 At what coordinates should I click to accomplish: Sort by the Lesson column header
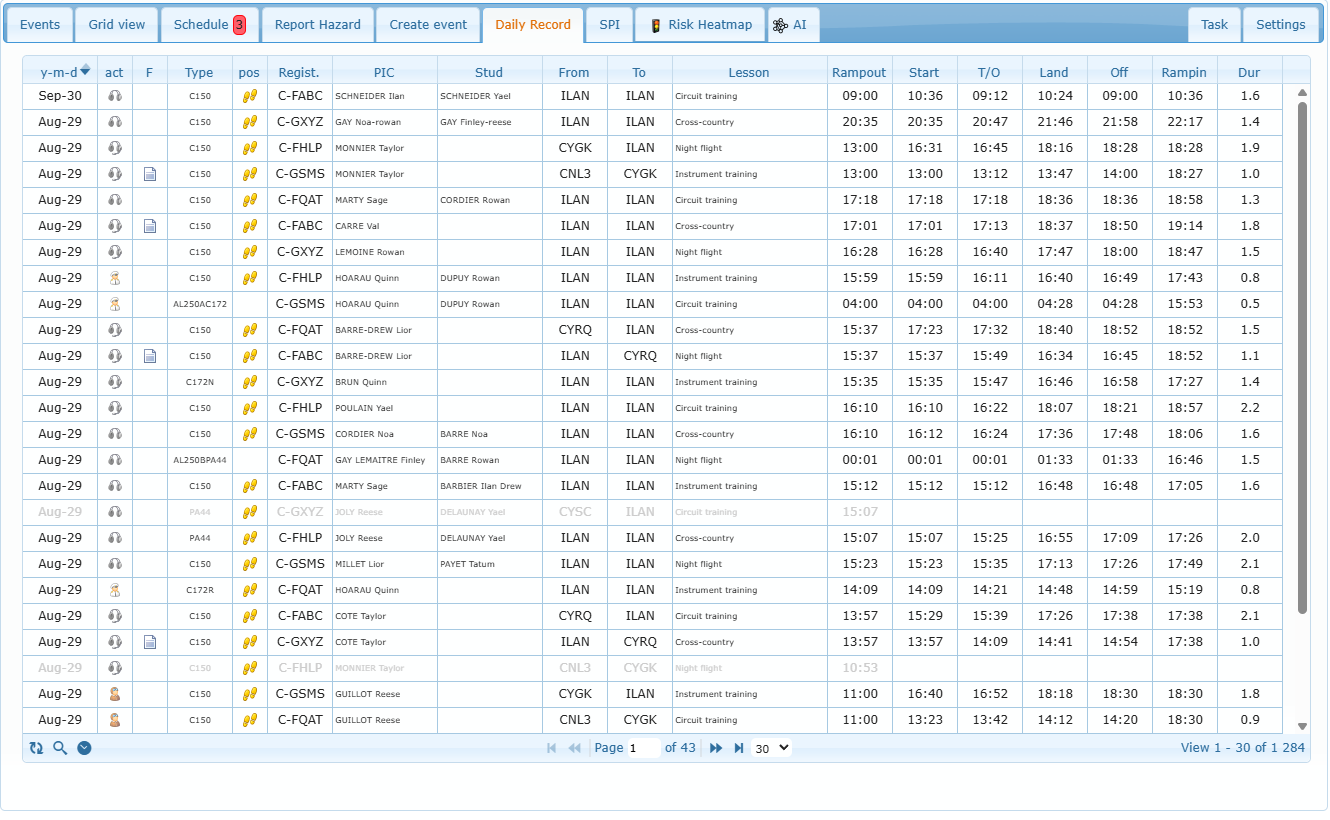[749, 72]
